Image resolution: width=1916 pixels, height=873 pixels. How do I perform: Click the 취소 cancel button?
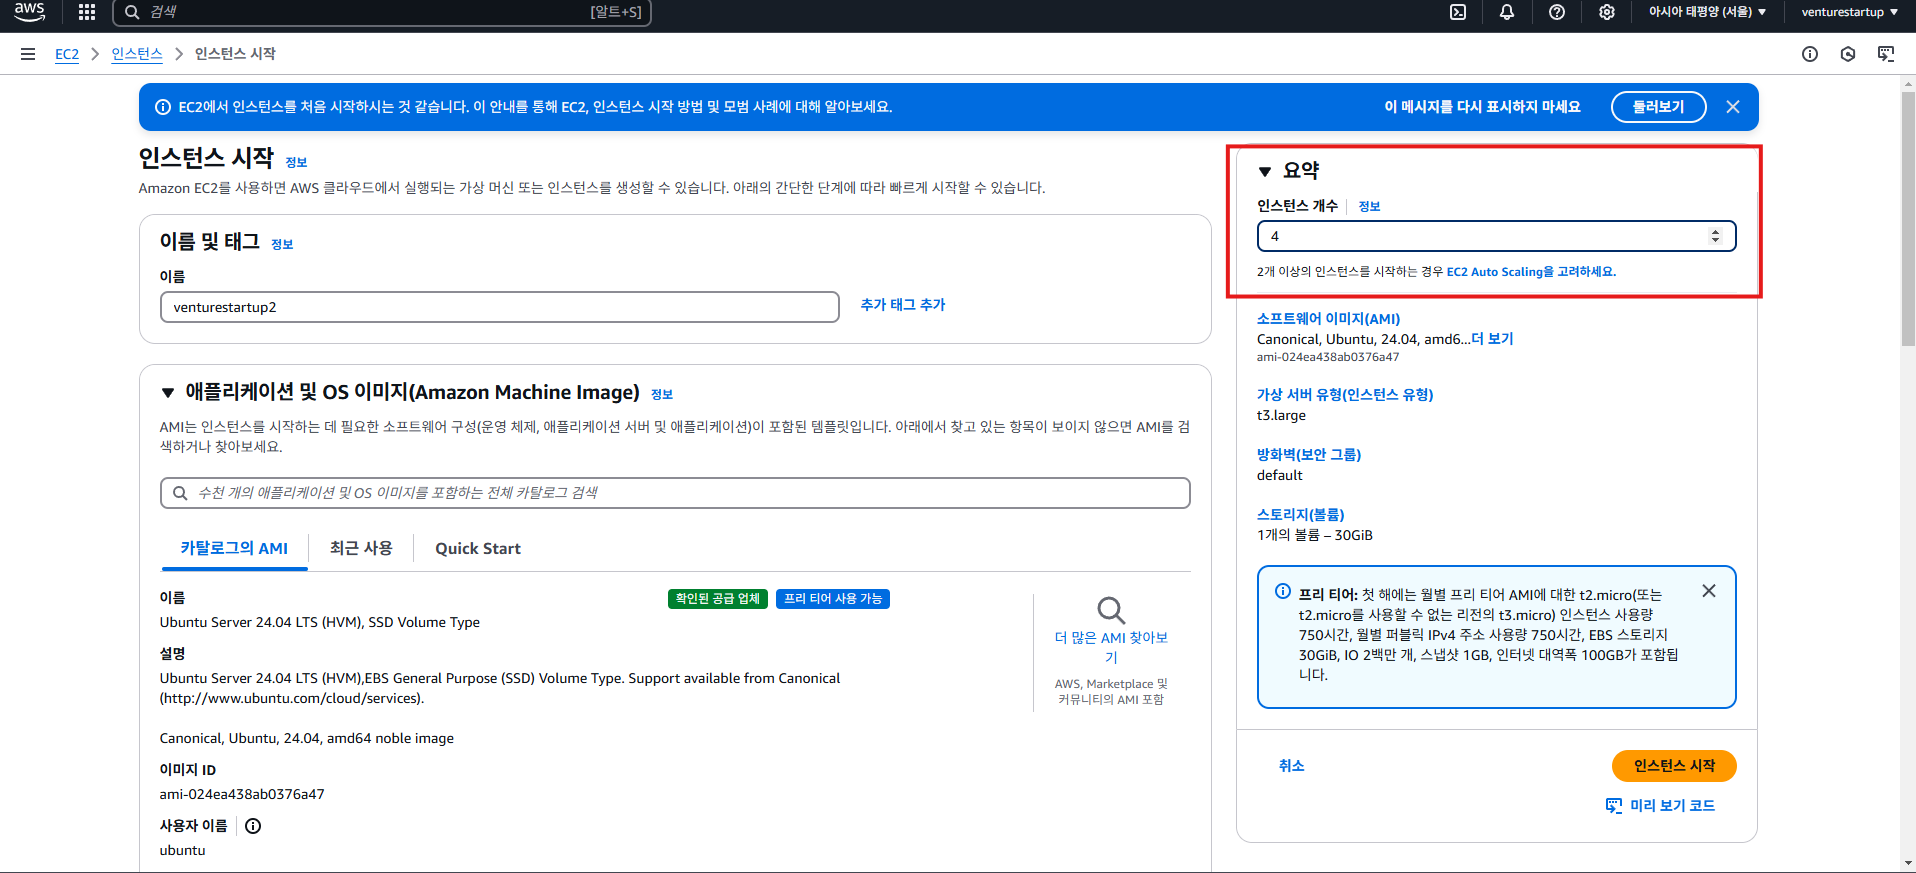(x=1291, y=766)
